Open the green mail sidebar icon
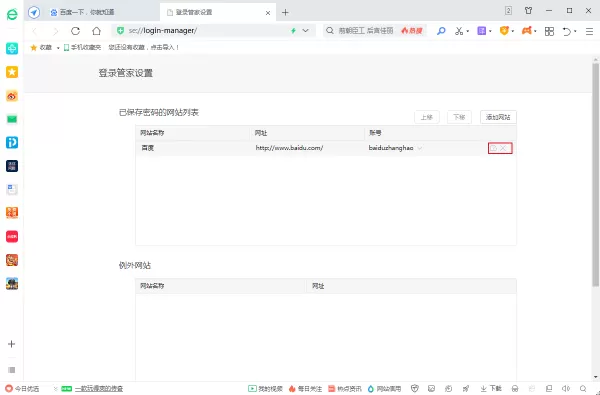Screen dimensions: 600x395 [x=12, y=119]
